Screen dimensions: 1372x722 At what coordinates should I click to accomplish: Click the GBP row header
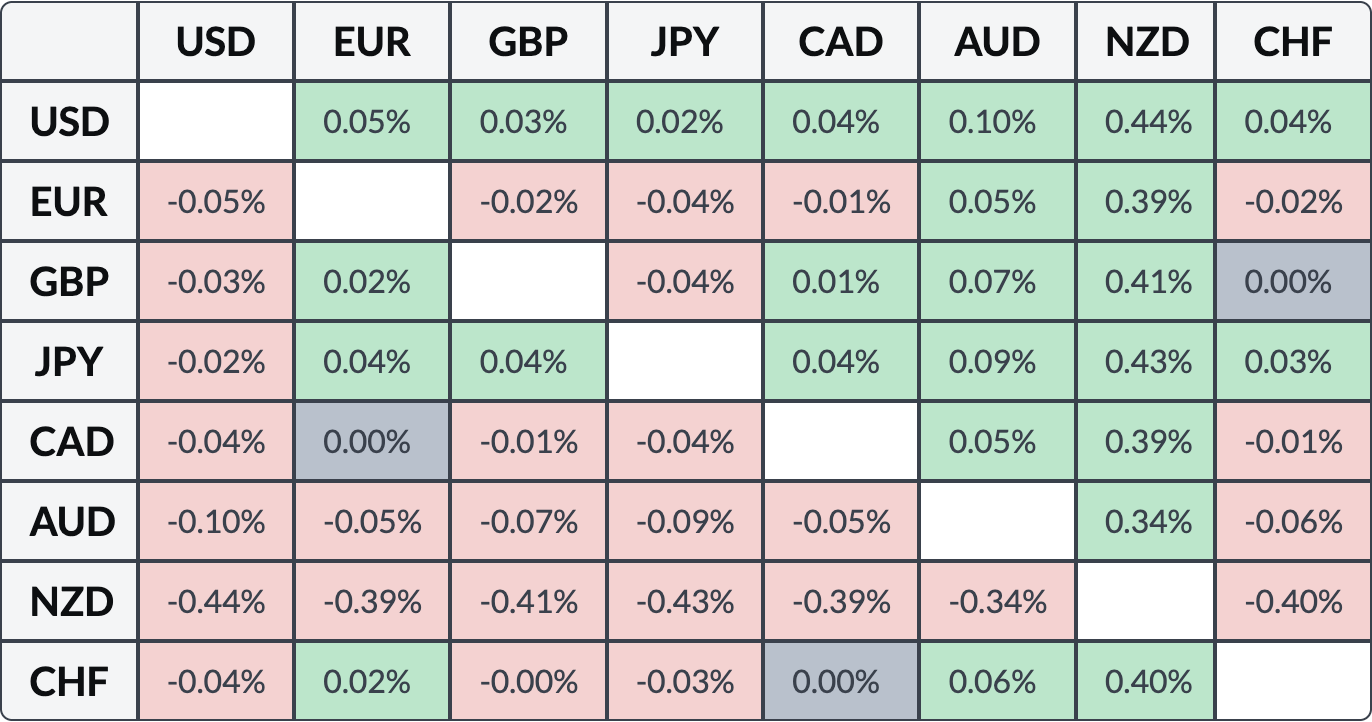70,282
